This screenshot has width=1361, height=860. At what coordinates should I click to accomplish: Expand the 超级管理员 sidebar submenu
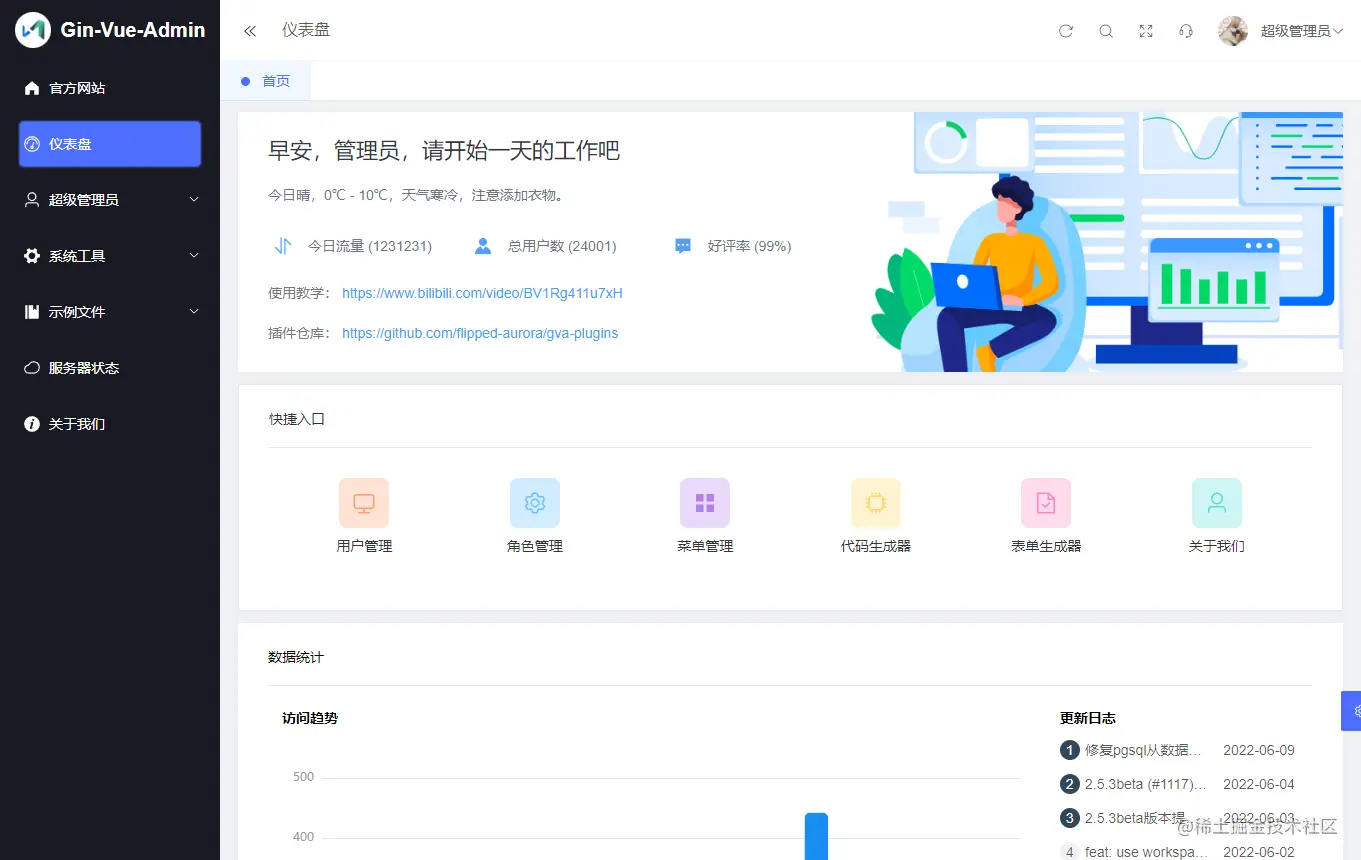point(110,200)
